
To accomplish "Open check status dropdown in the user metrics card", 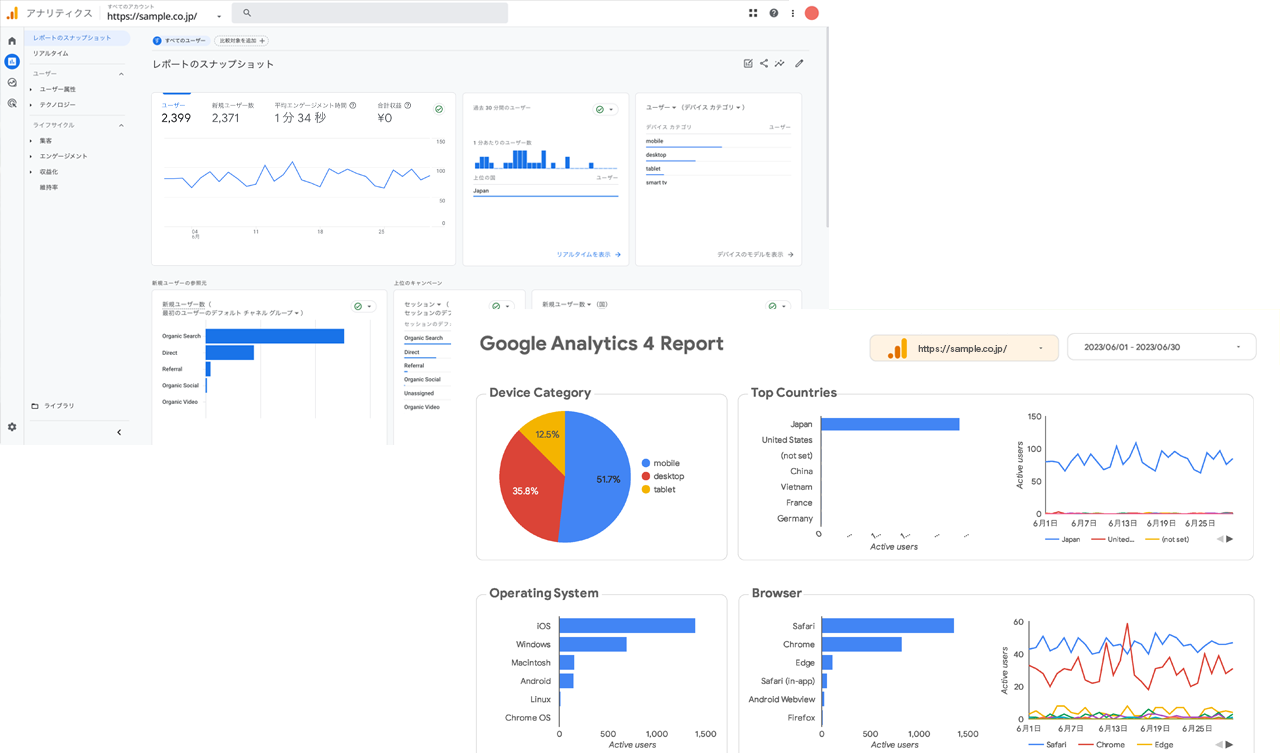I will pos(439,109).
